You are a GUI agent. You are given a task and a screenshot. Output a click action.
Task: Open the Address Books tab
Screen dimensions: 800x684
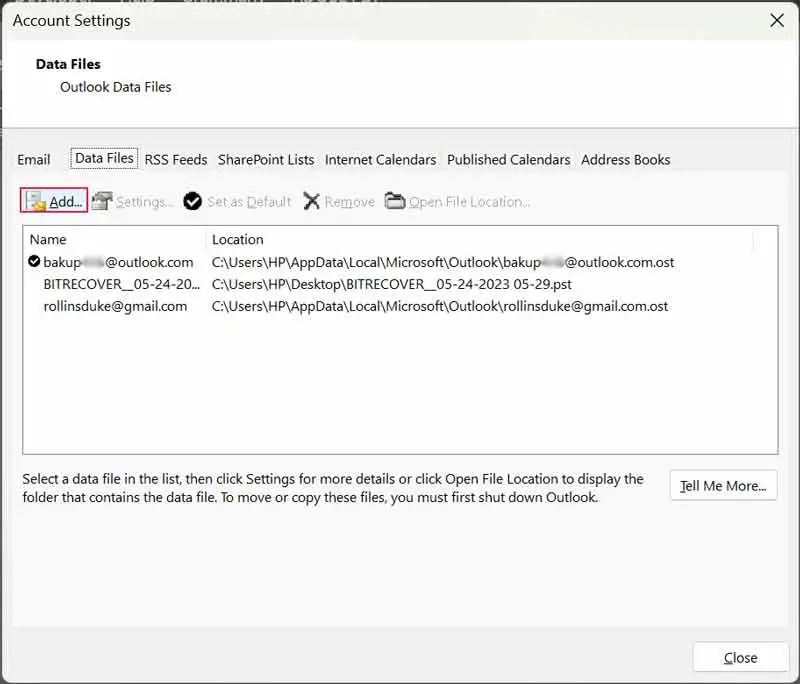[625, 160]
